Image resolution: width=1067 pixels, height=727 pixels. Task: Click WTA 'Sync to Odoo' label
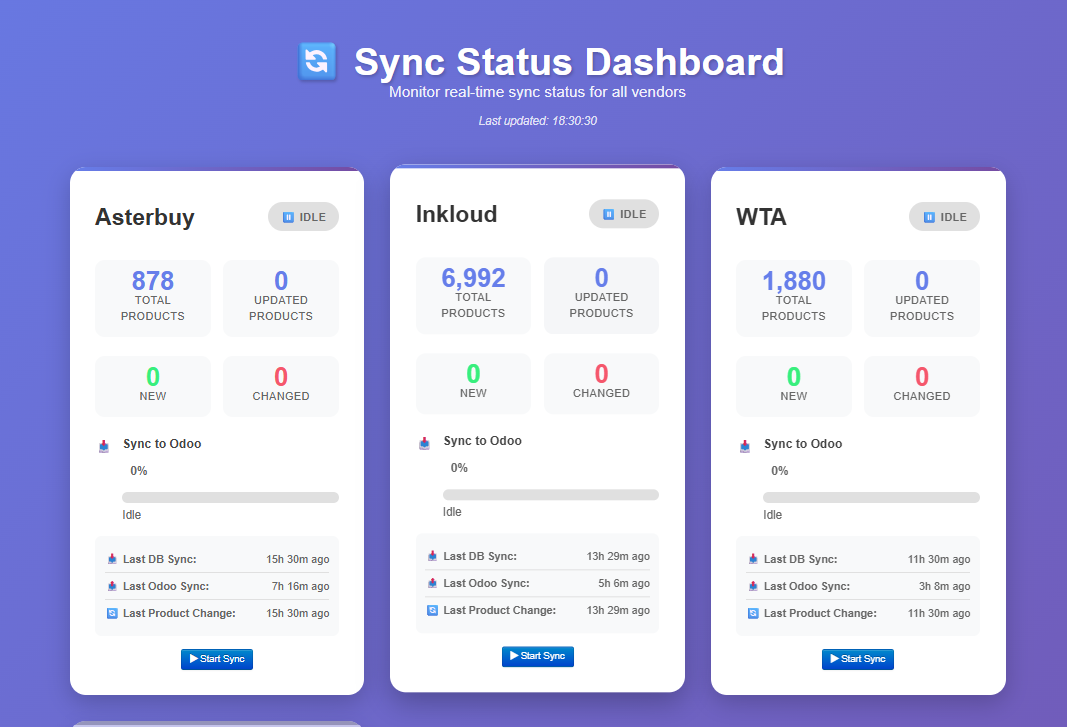coord(803,444)
